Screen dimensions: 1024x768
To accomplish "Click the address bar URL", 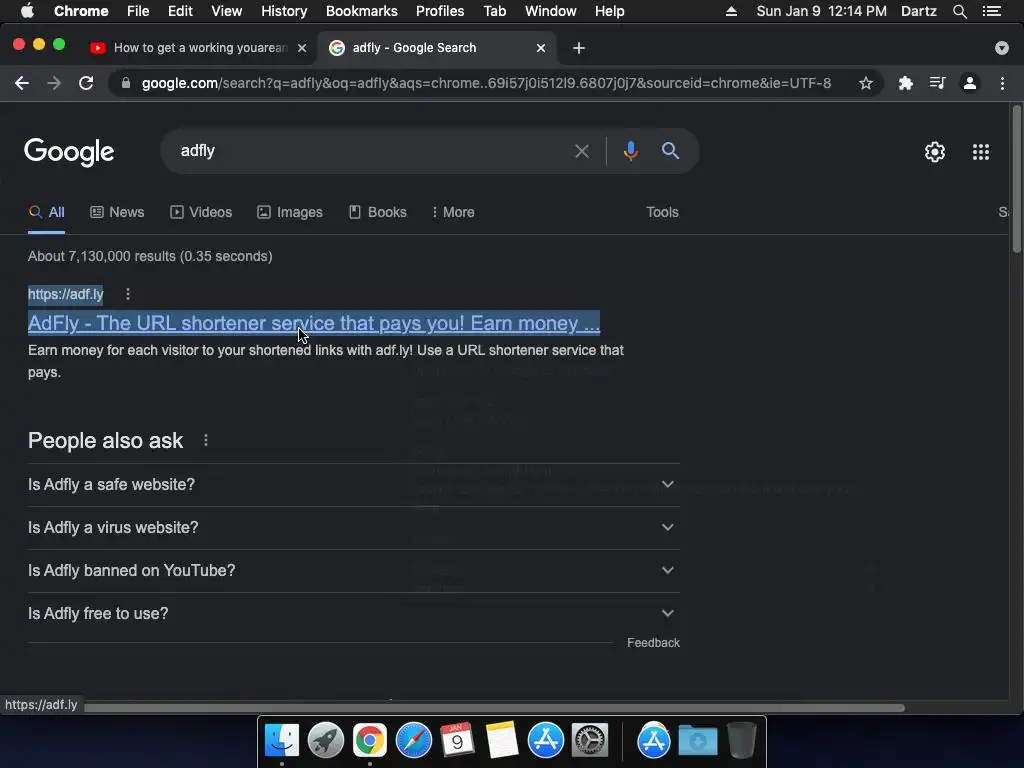I will [487, 83].
